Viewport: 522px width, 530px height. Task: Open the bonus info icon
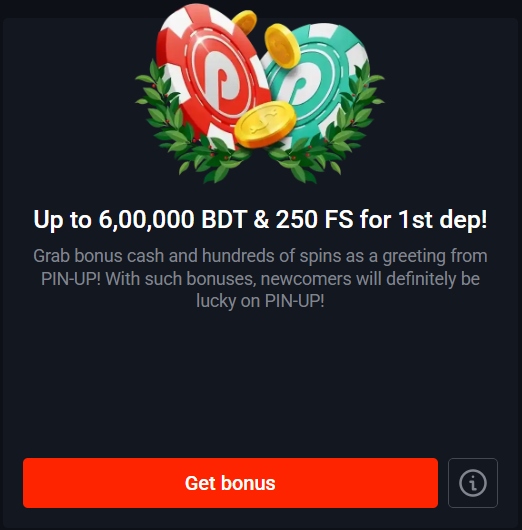coord(473,483)
